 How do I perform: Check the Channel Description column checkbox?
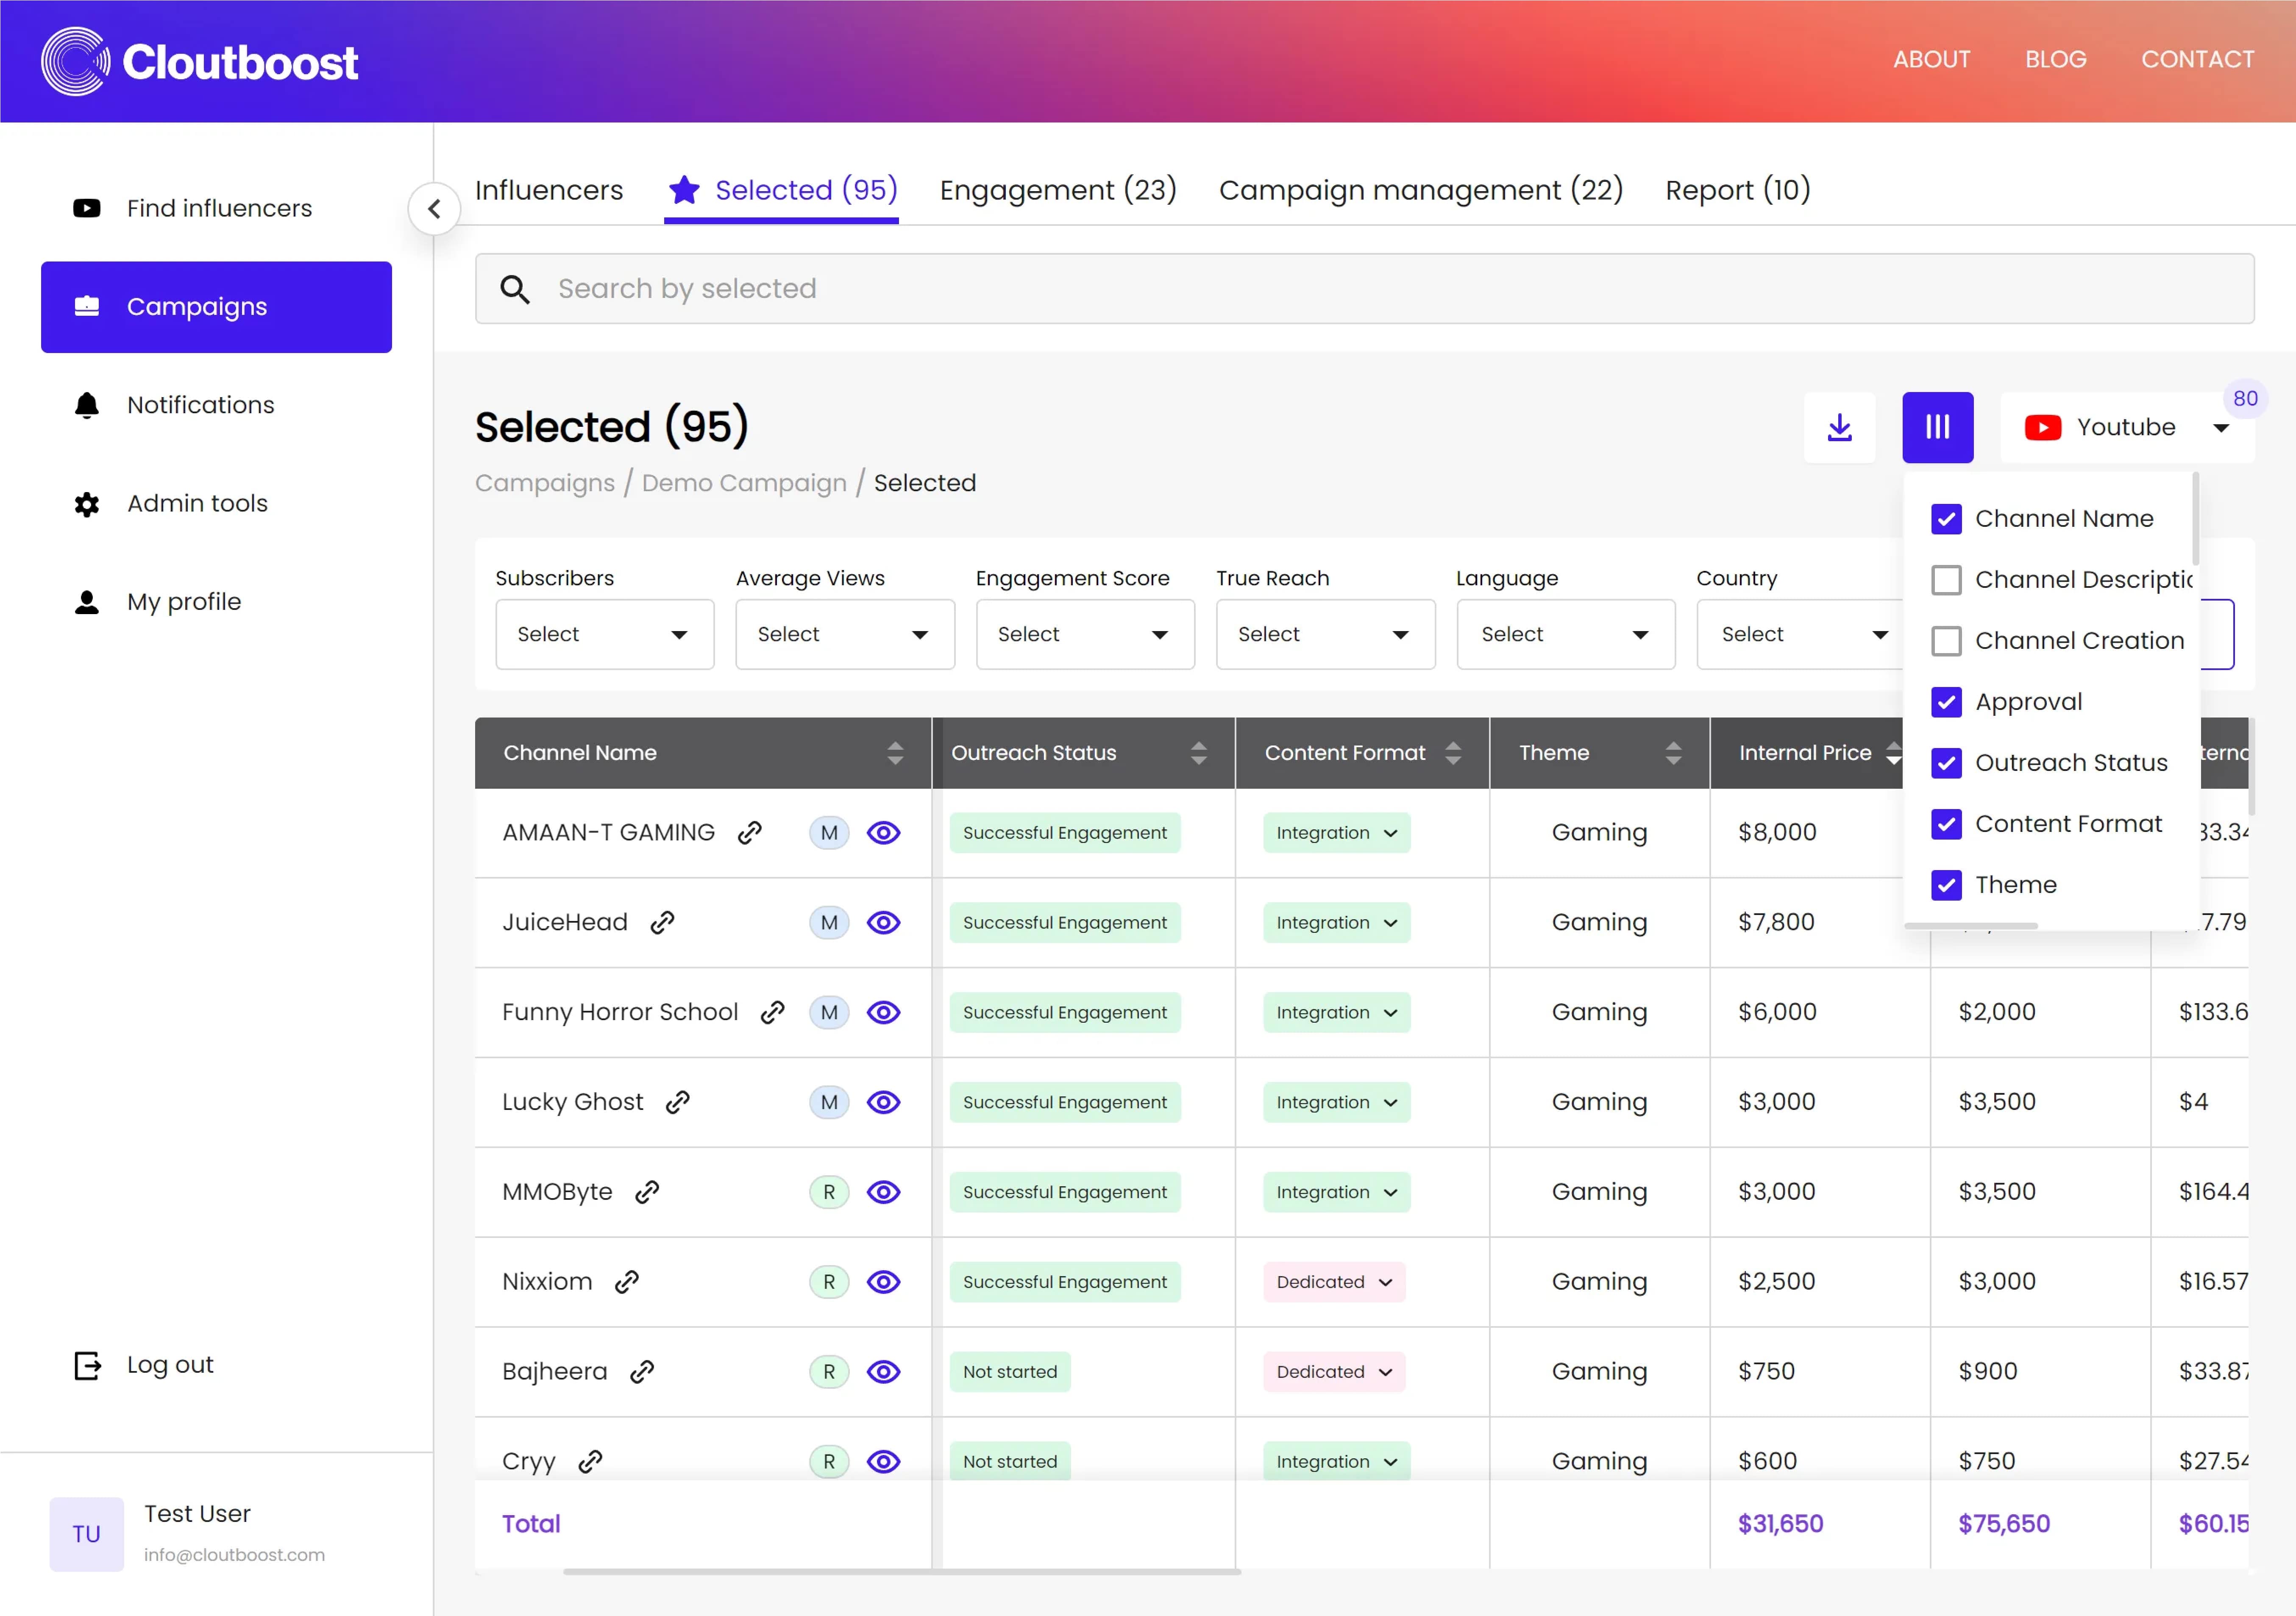tap(1946, 580)
